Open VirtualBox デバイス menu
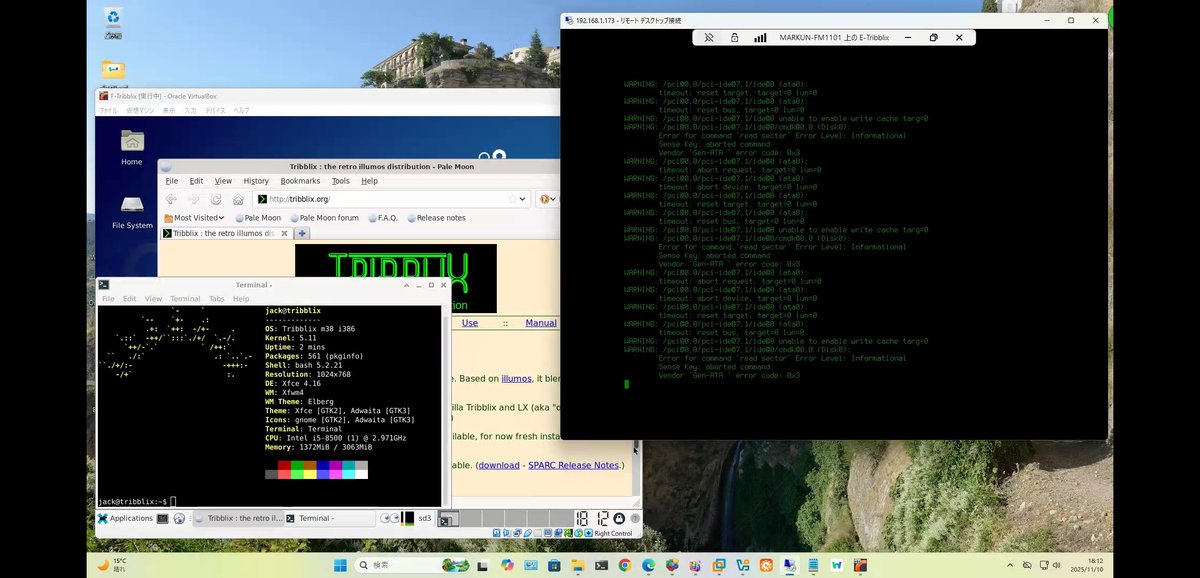Screen dimensions: 1200x578 point(215,110)
